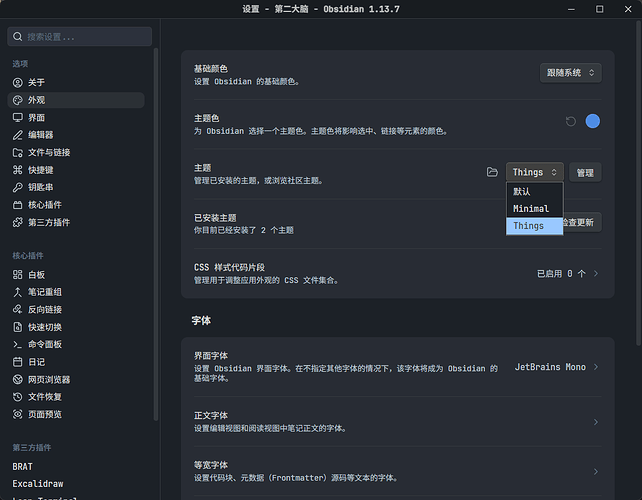Reset the accent color with restore icon
This screenshot has width=642, height=500.
click(x=570, y=121)
